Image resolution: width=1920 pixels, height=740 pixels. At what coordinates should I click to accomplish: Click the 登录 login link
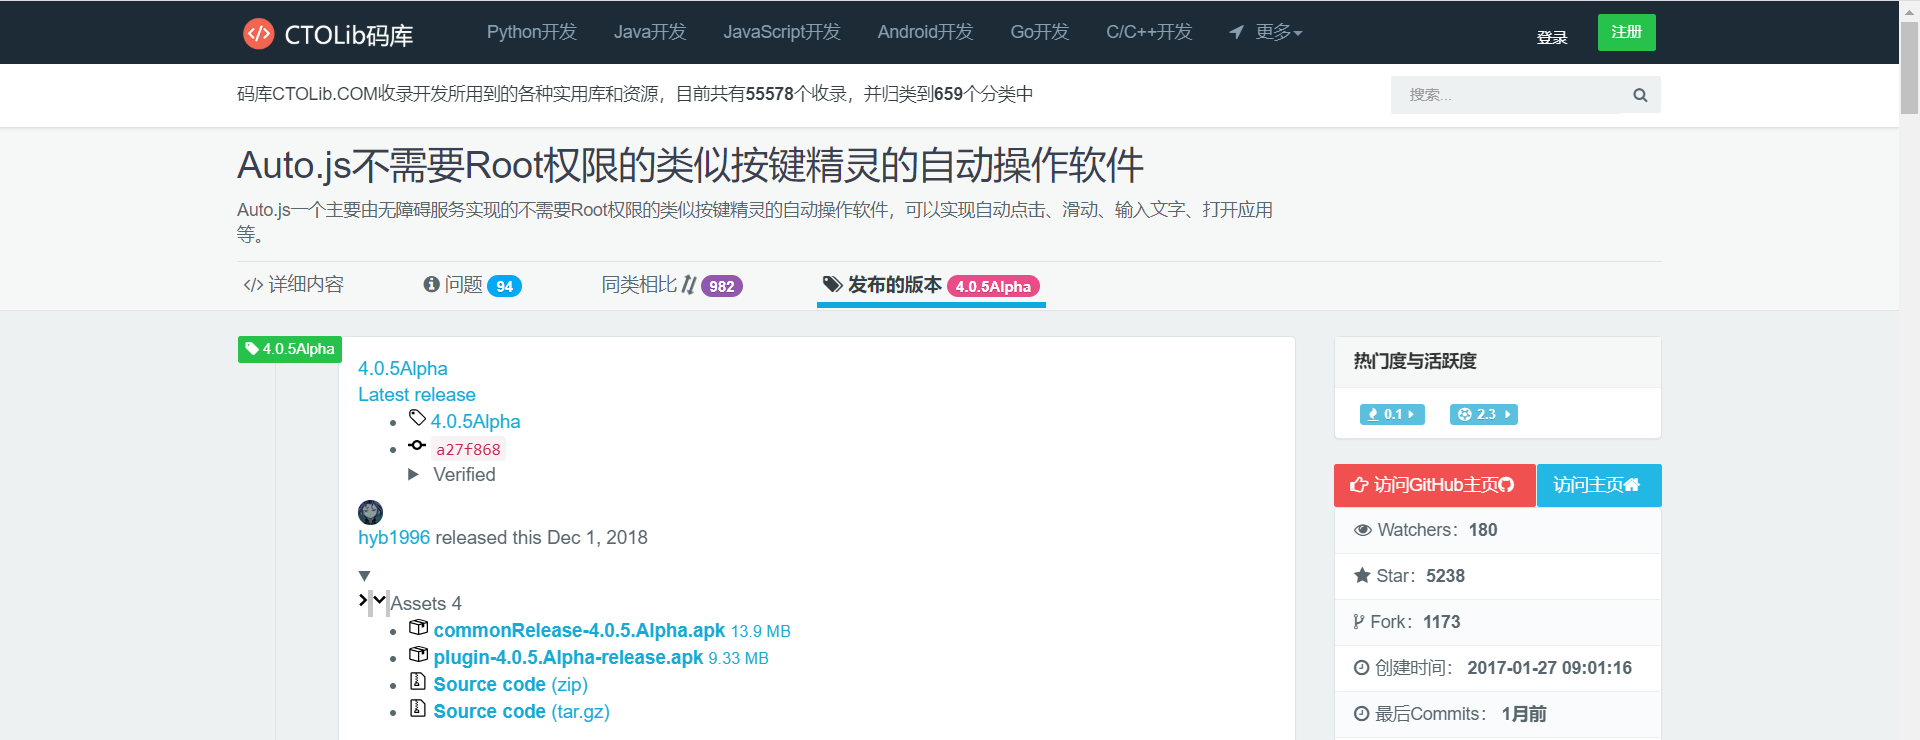tap(1552, 38)
